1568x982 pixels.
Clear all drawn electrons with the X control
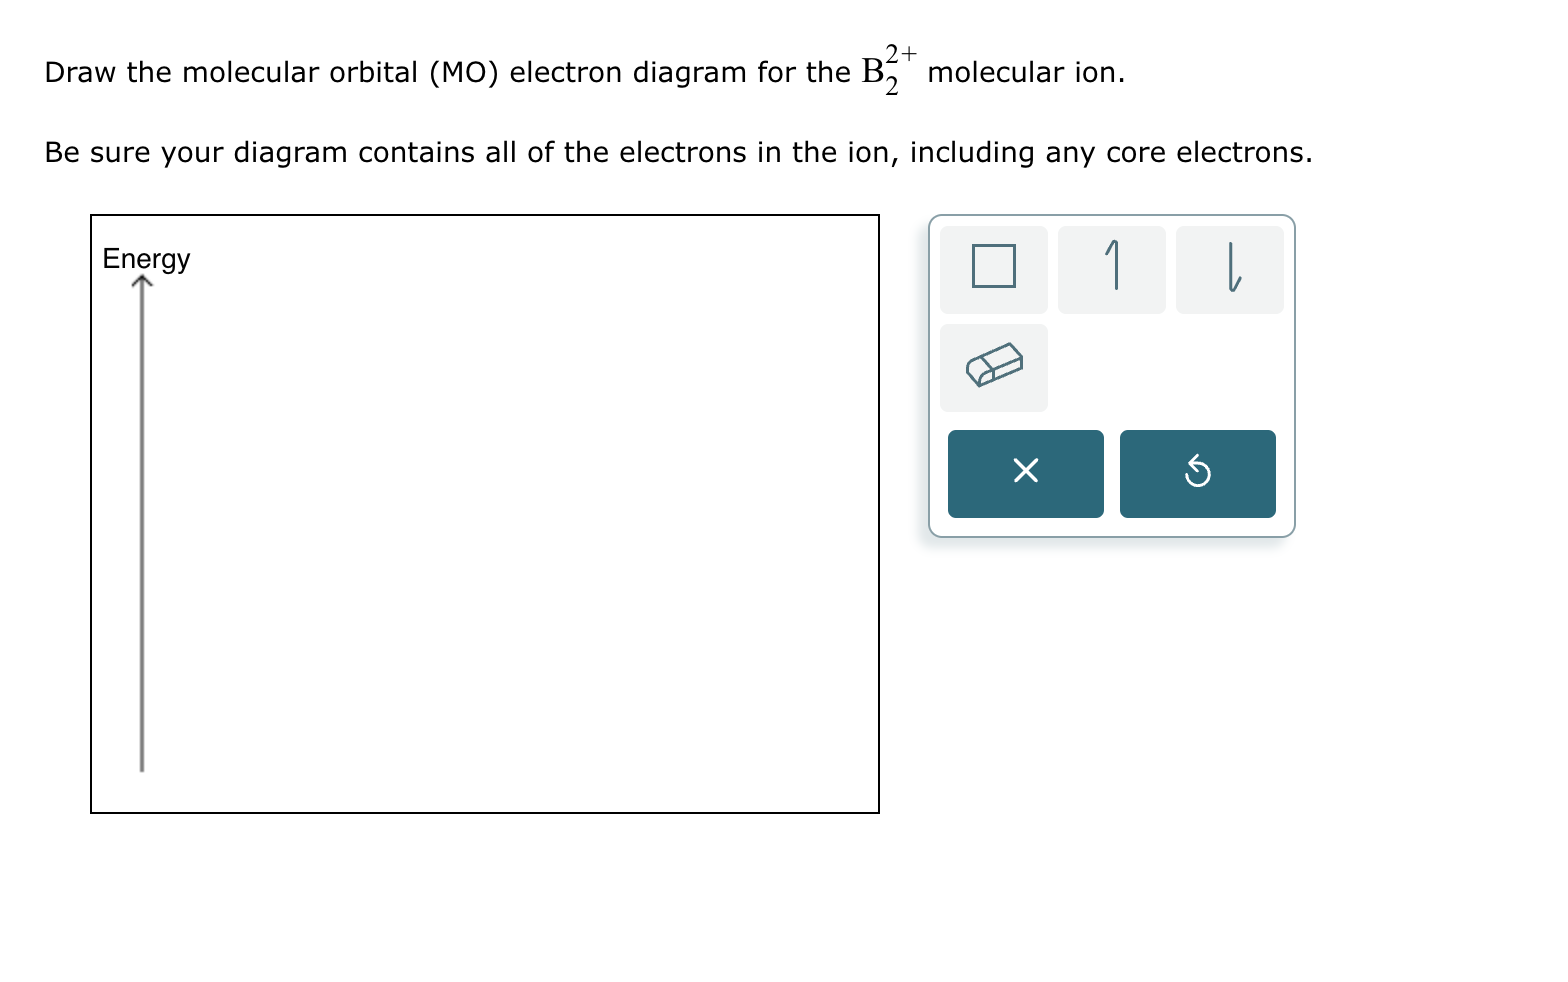point(1025,472)
